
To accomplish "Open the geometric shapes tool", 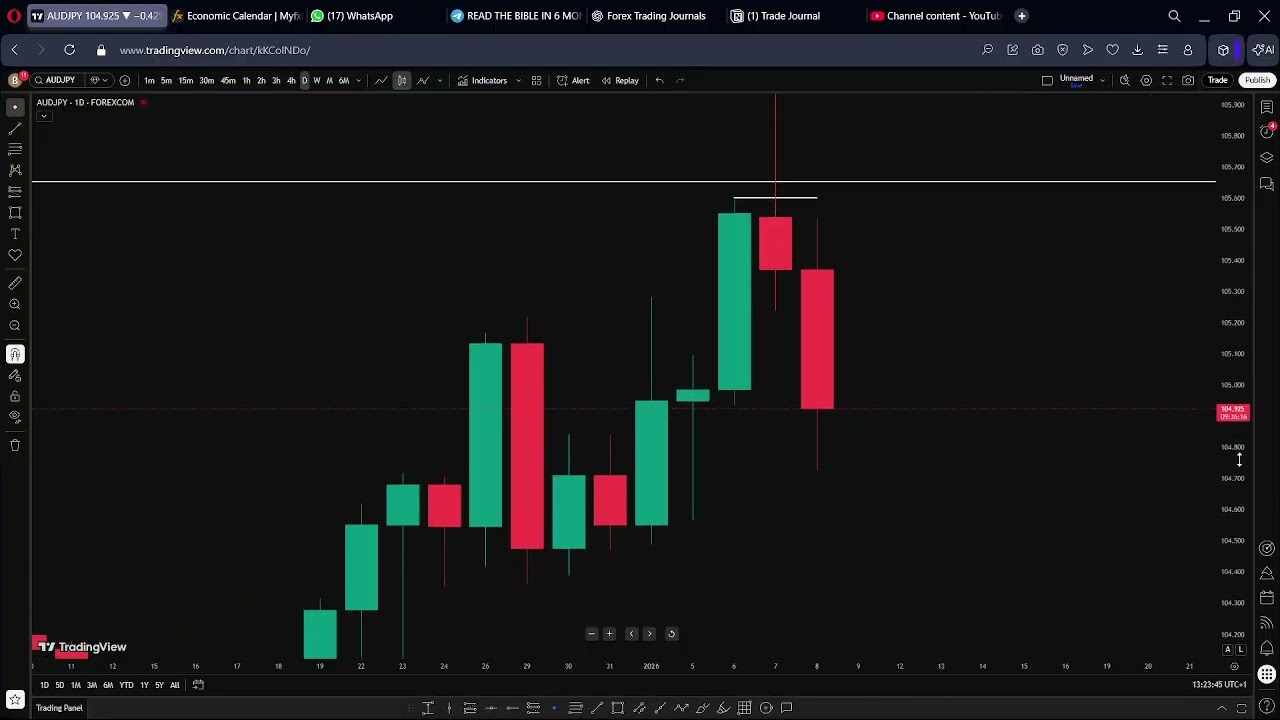I will (15, 212).
